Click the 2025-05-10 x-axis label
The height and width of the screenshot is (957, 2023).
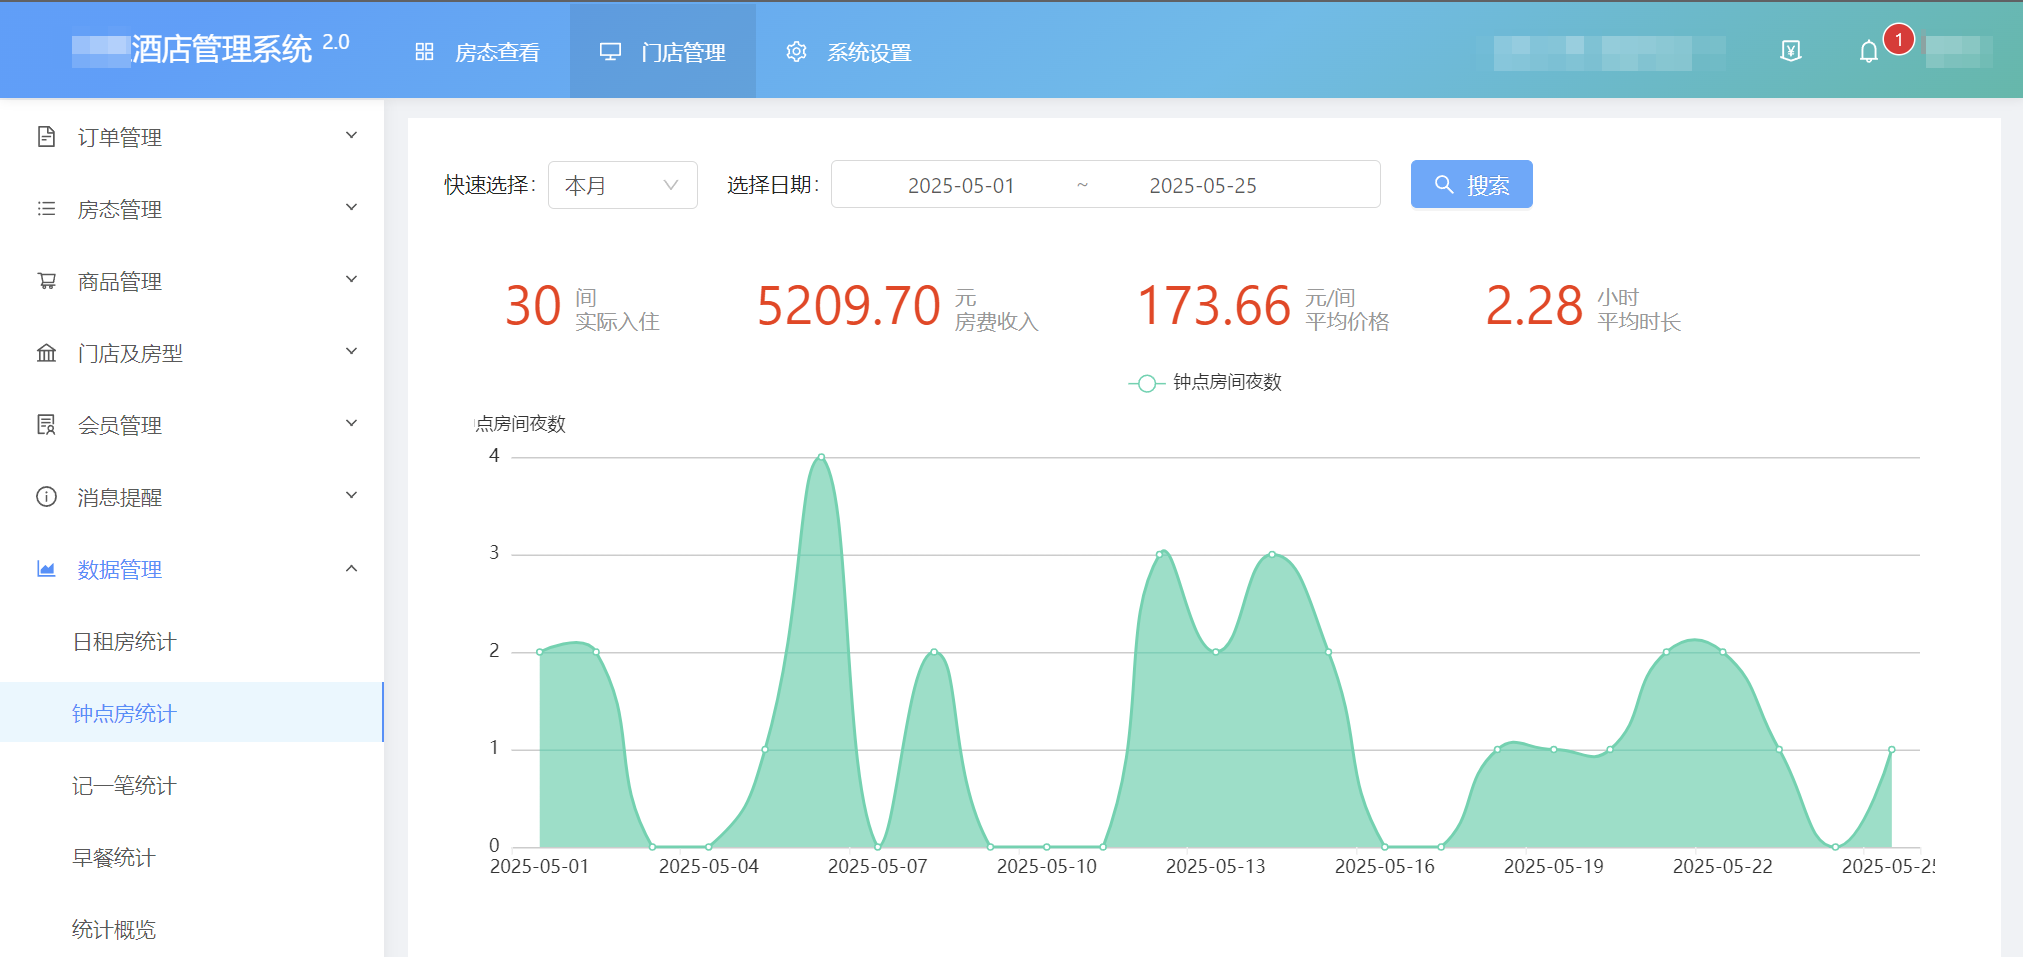coord(1046,866)
